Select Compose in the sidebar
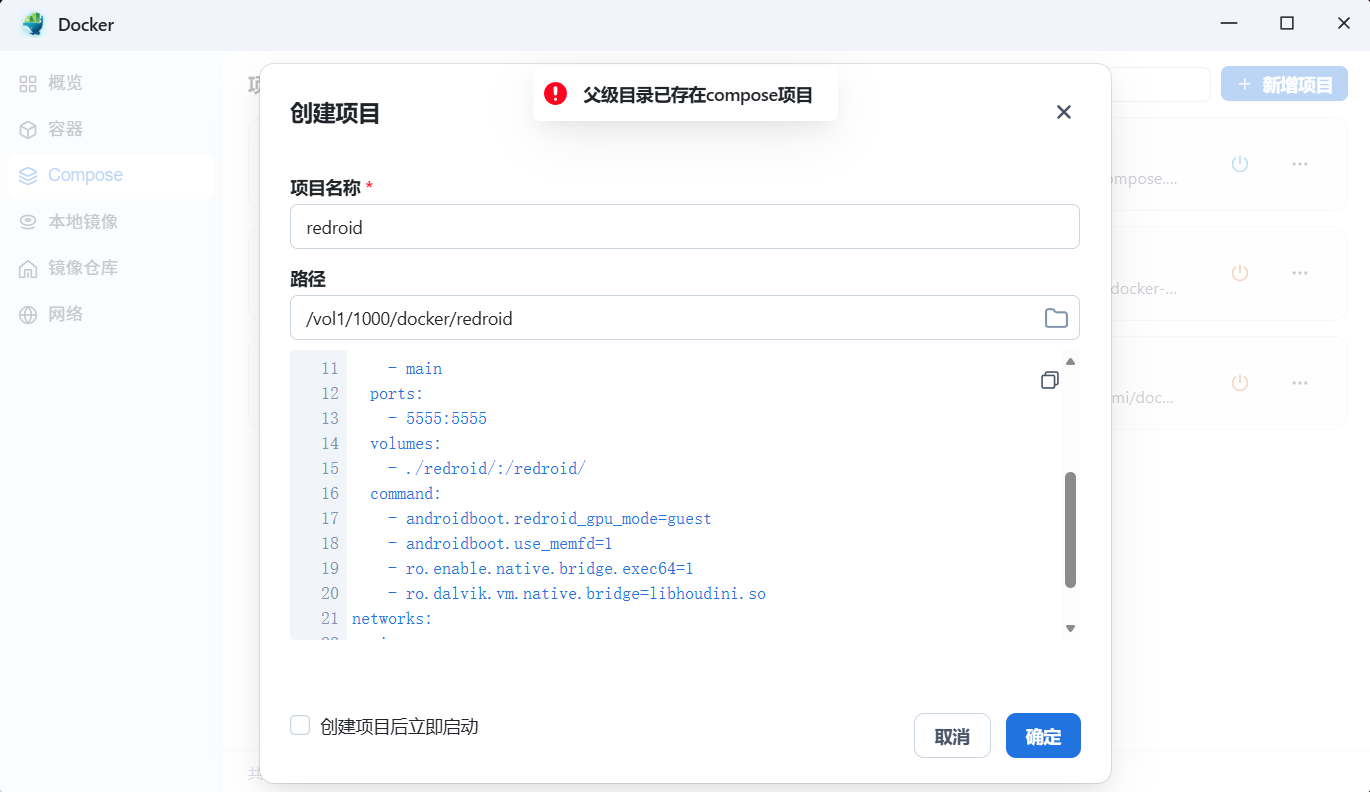The image size is (1370, 792). click(x=110, y=175)
